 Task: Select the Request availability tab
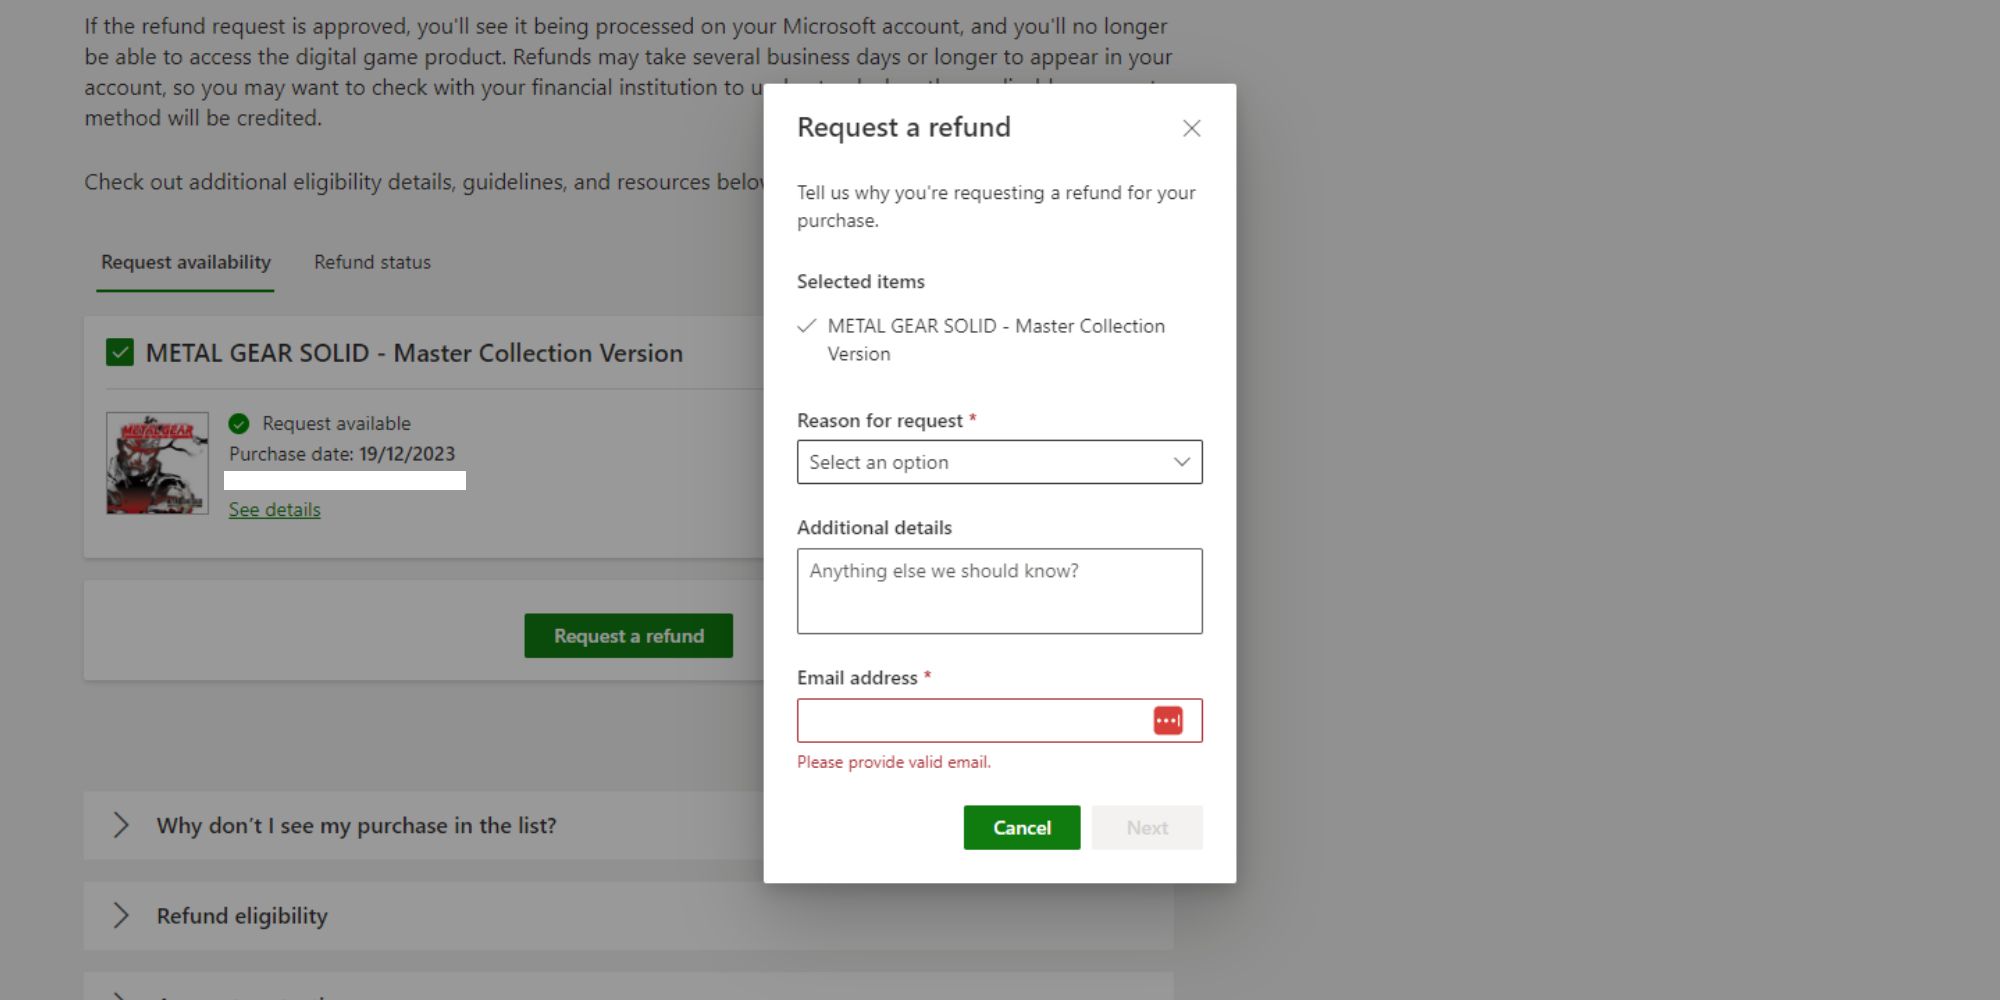pyautogui.click(x=186, y=262)
